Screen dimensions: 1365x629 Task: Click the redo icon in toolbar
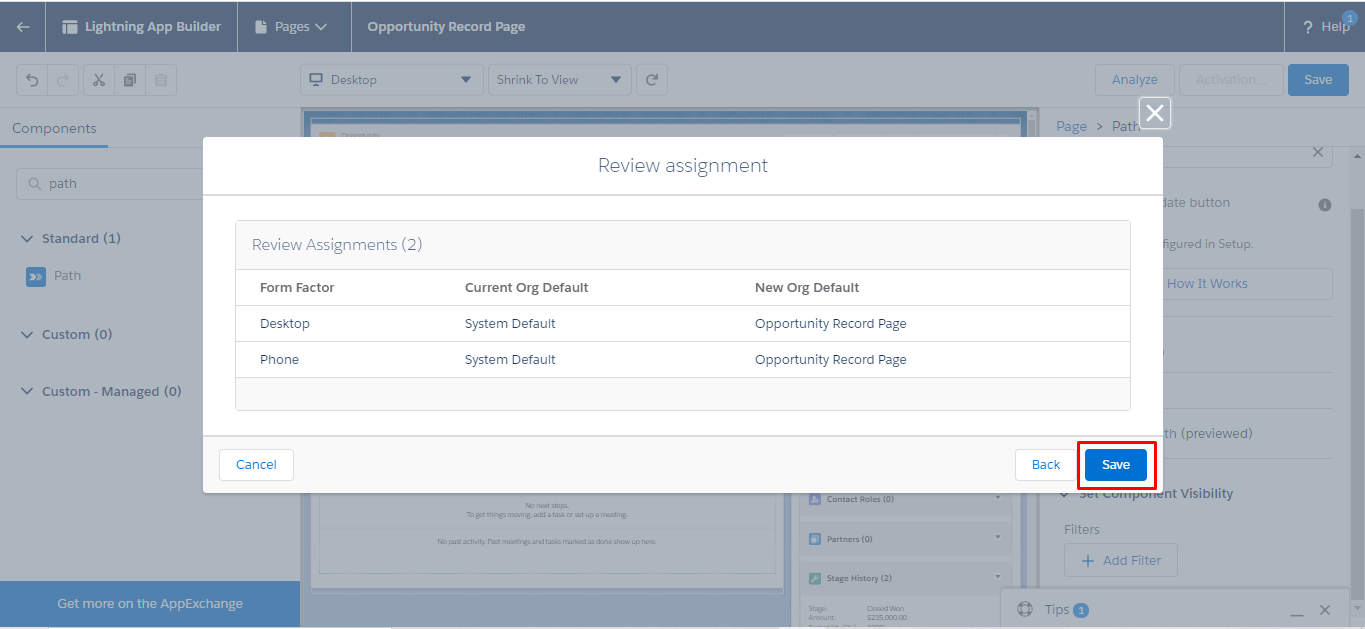[61, 80]
